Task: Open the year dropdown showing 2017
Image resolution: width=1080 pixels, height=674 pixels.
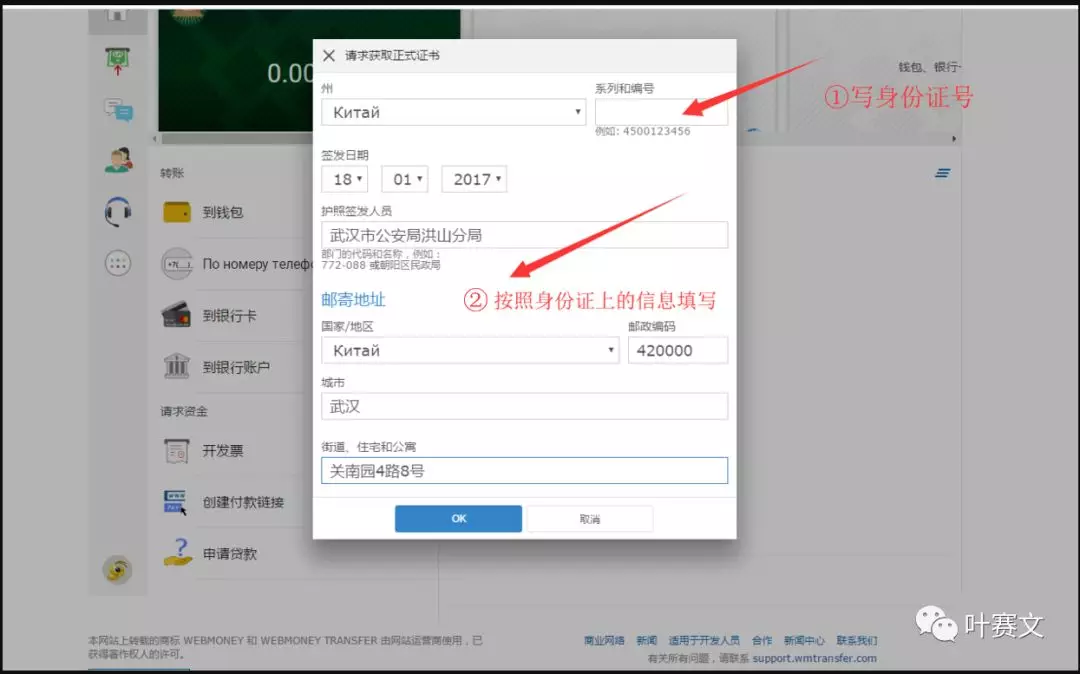Action: [474, 179]
